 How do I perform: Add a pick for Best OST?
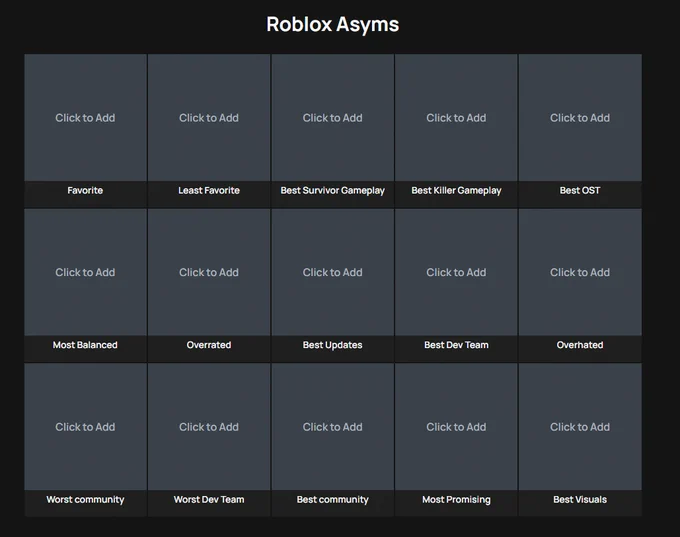pos(580,118)
